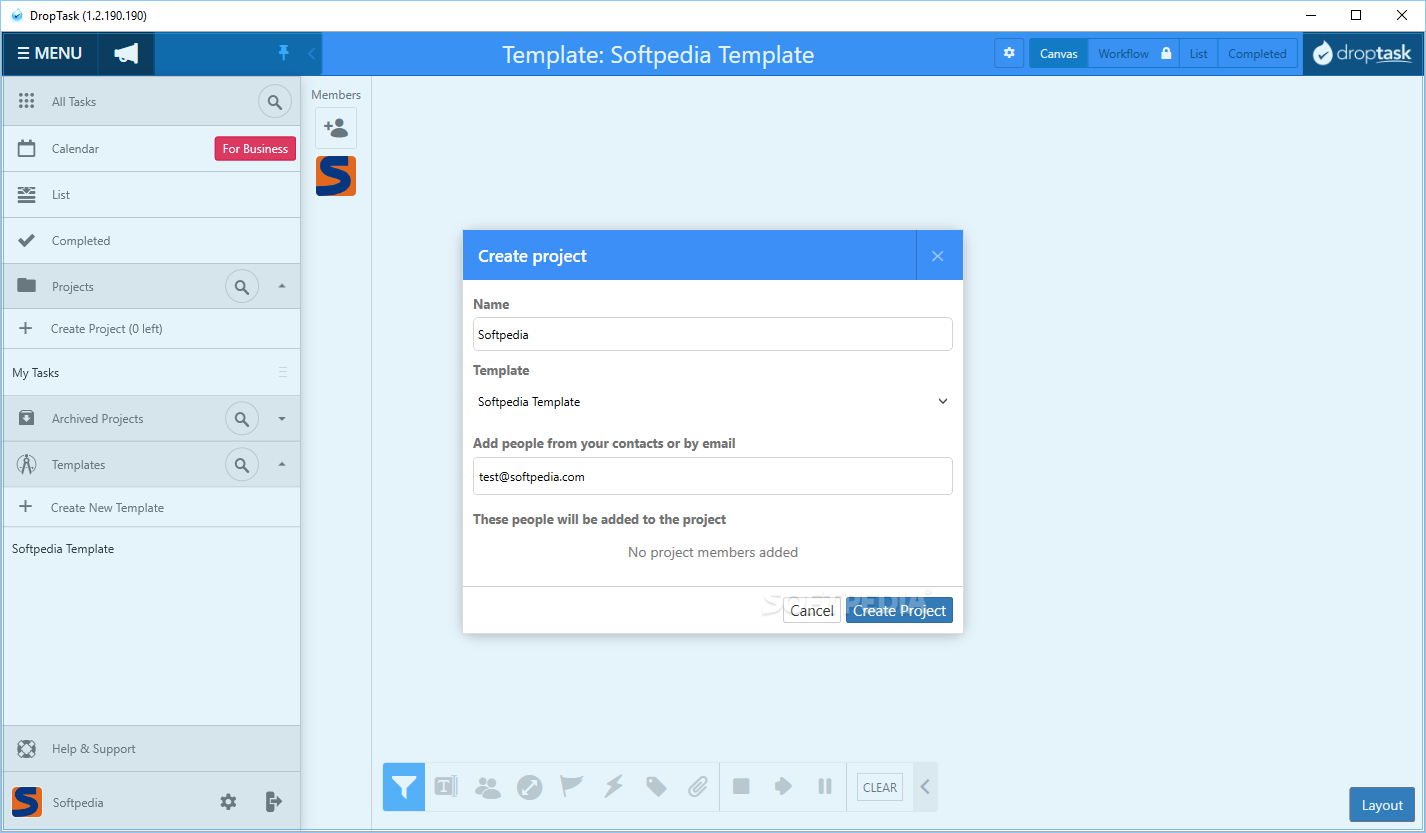Search templates magnifier icon

click(x=241, y=465)
